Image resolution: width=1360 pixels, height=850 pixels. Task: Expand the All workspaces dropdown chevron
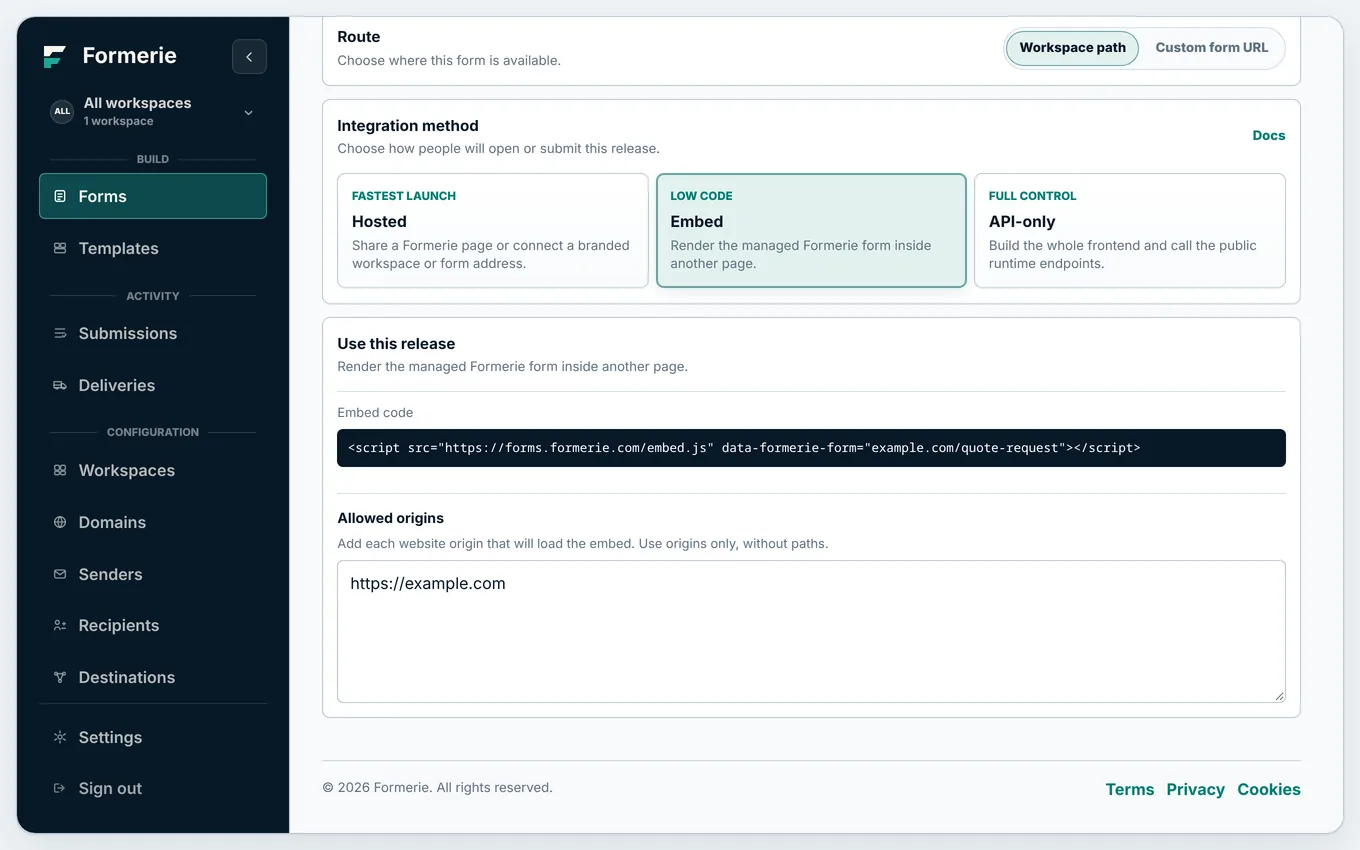pos(249,112)
